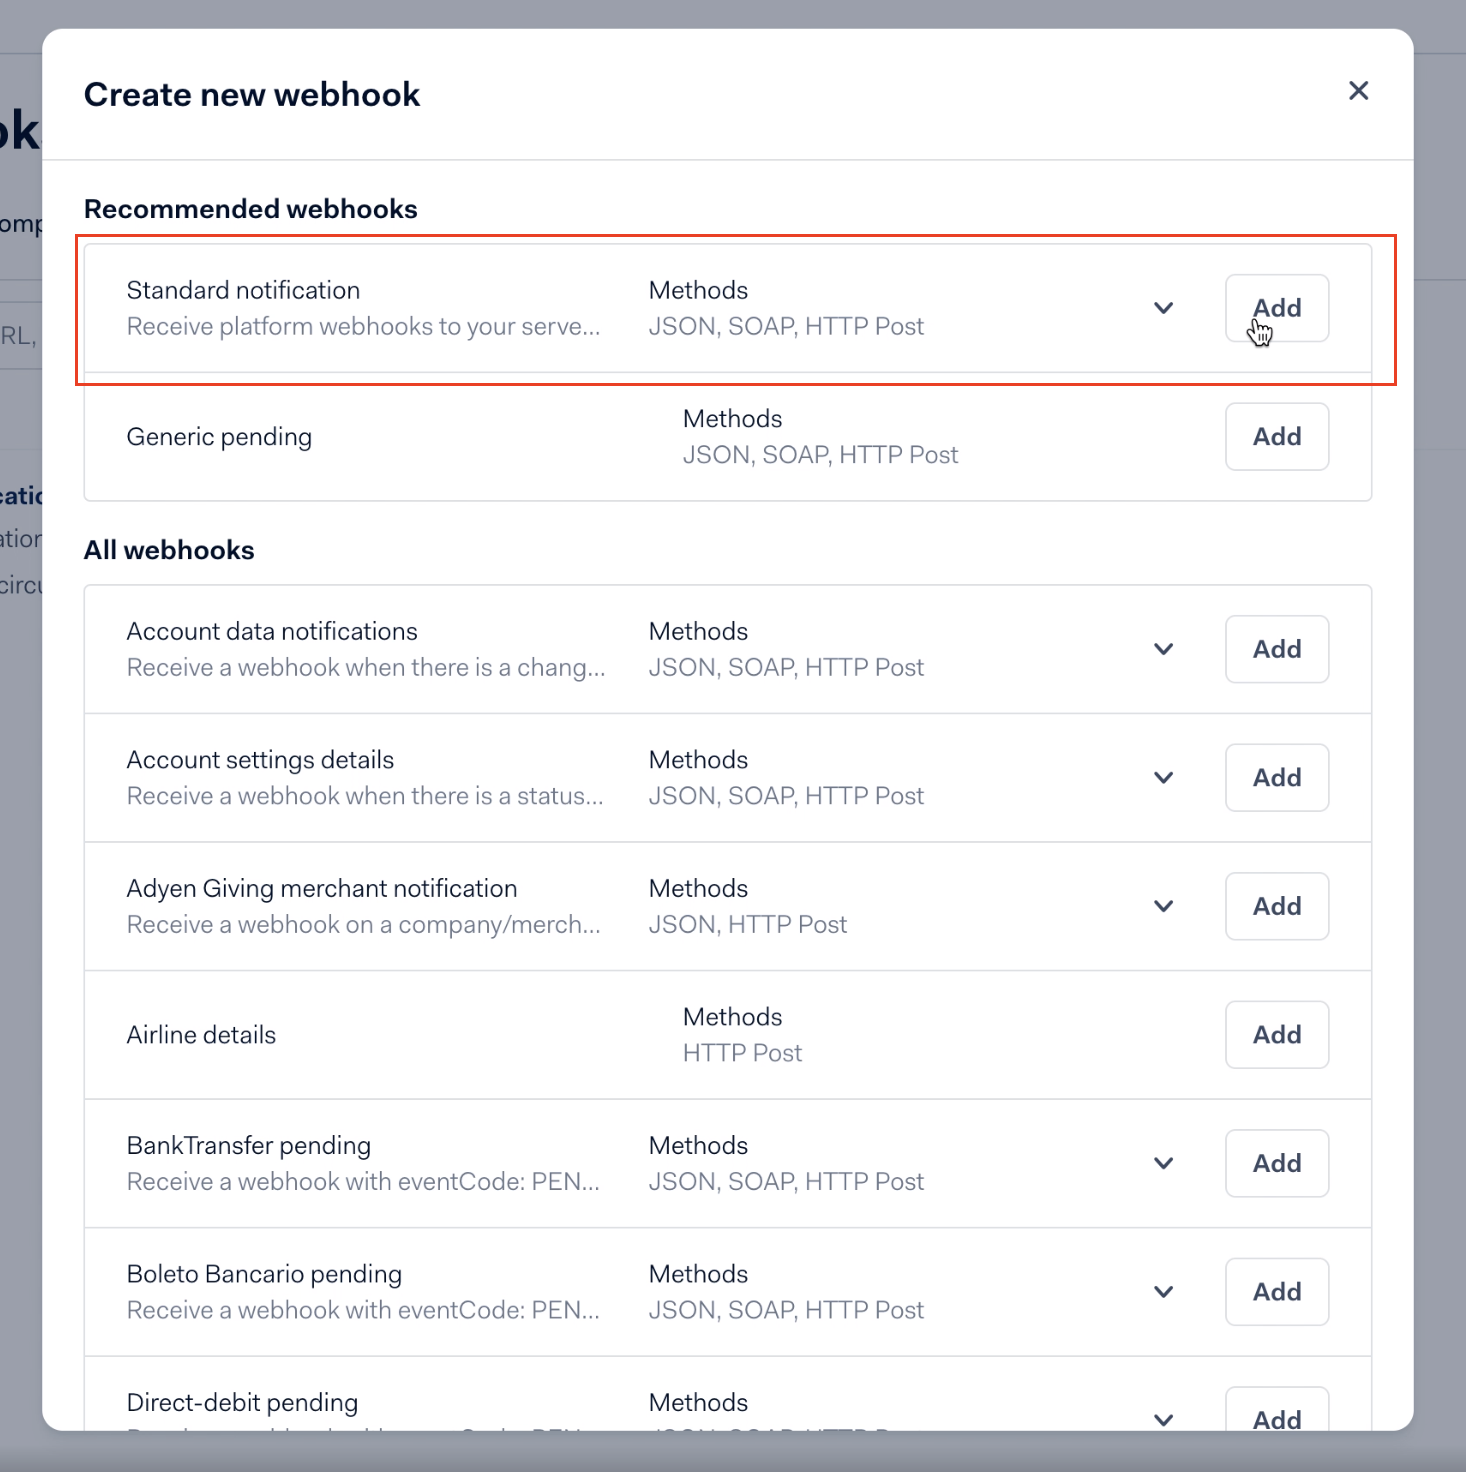
Task: Expand BankTransfer pending chevron
Action: tap(1163, 1163)
